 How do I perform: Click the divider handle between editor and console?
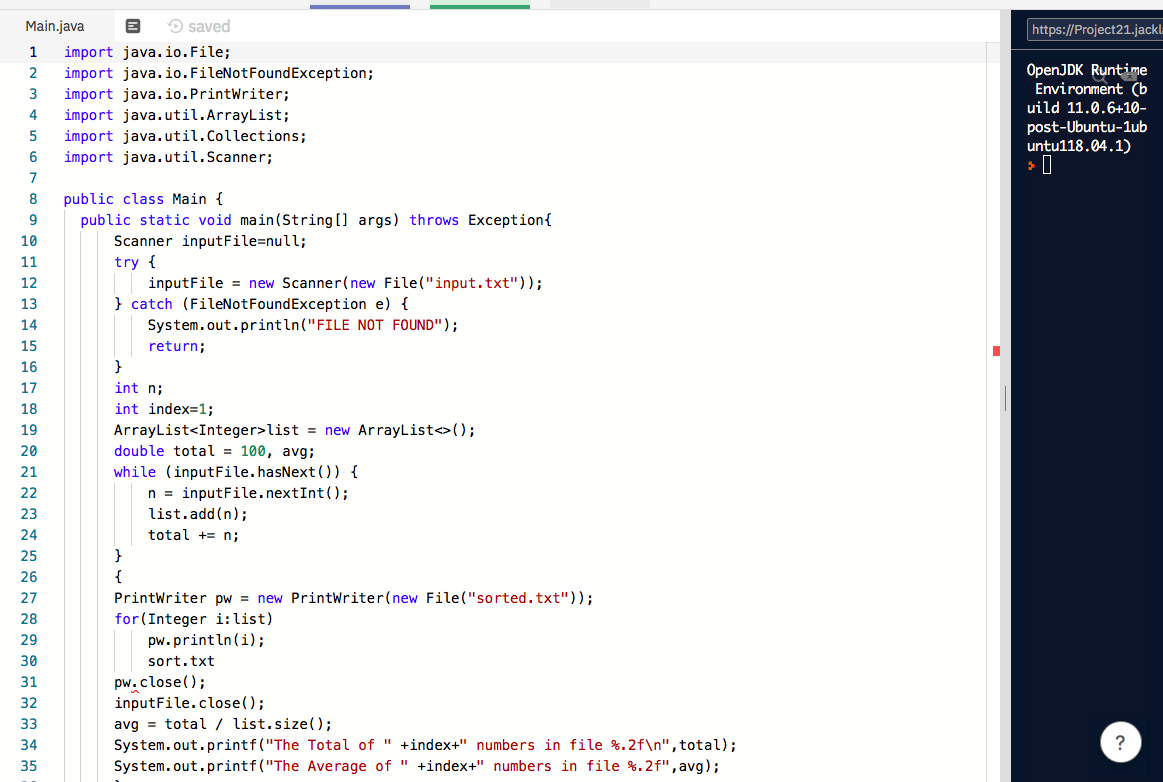click(x=1005, y=398)
